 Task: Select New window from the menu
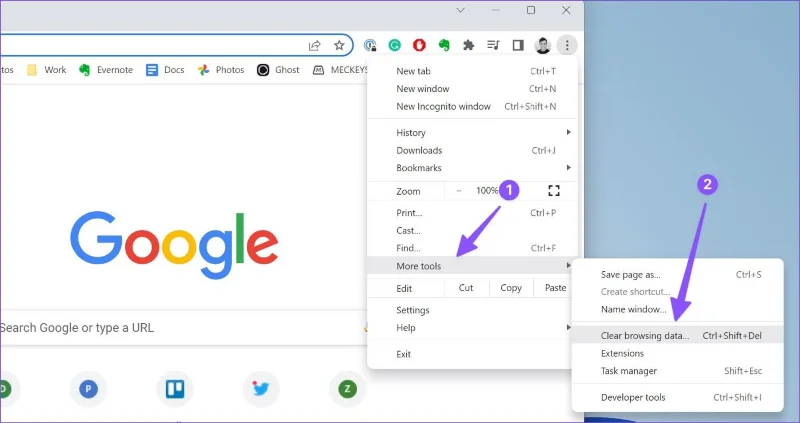(472, 89)
